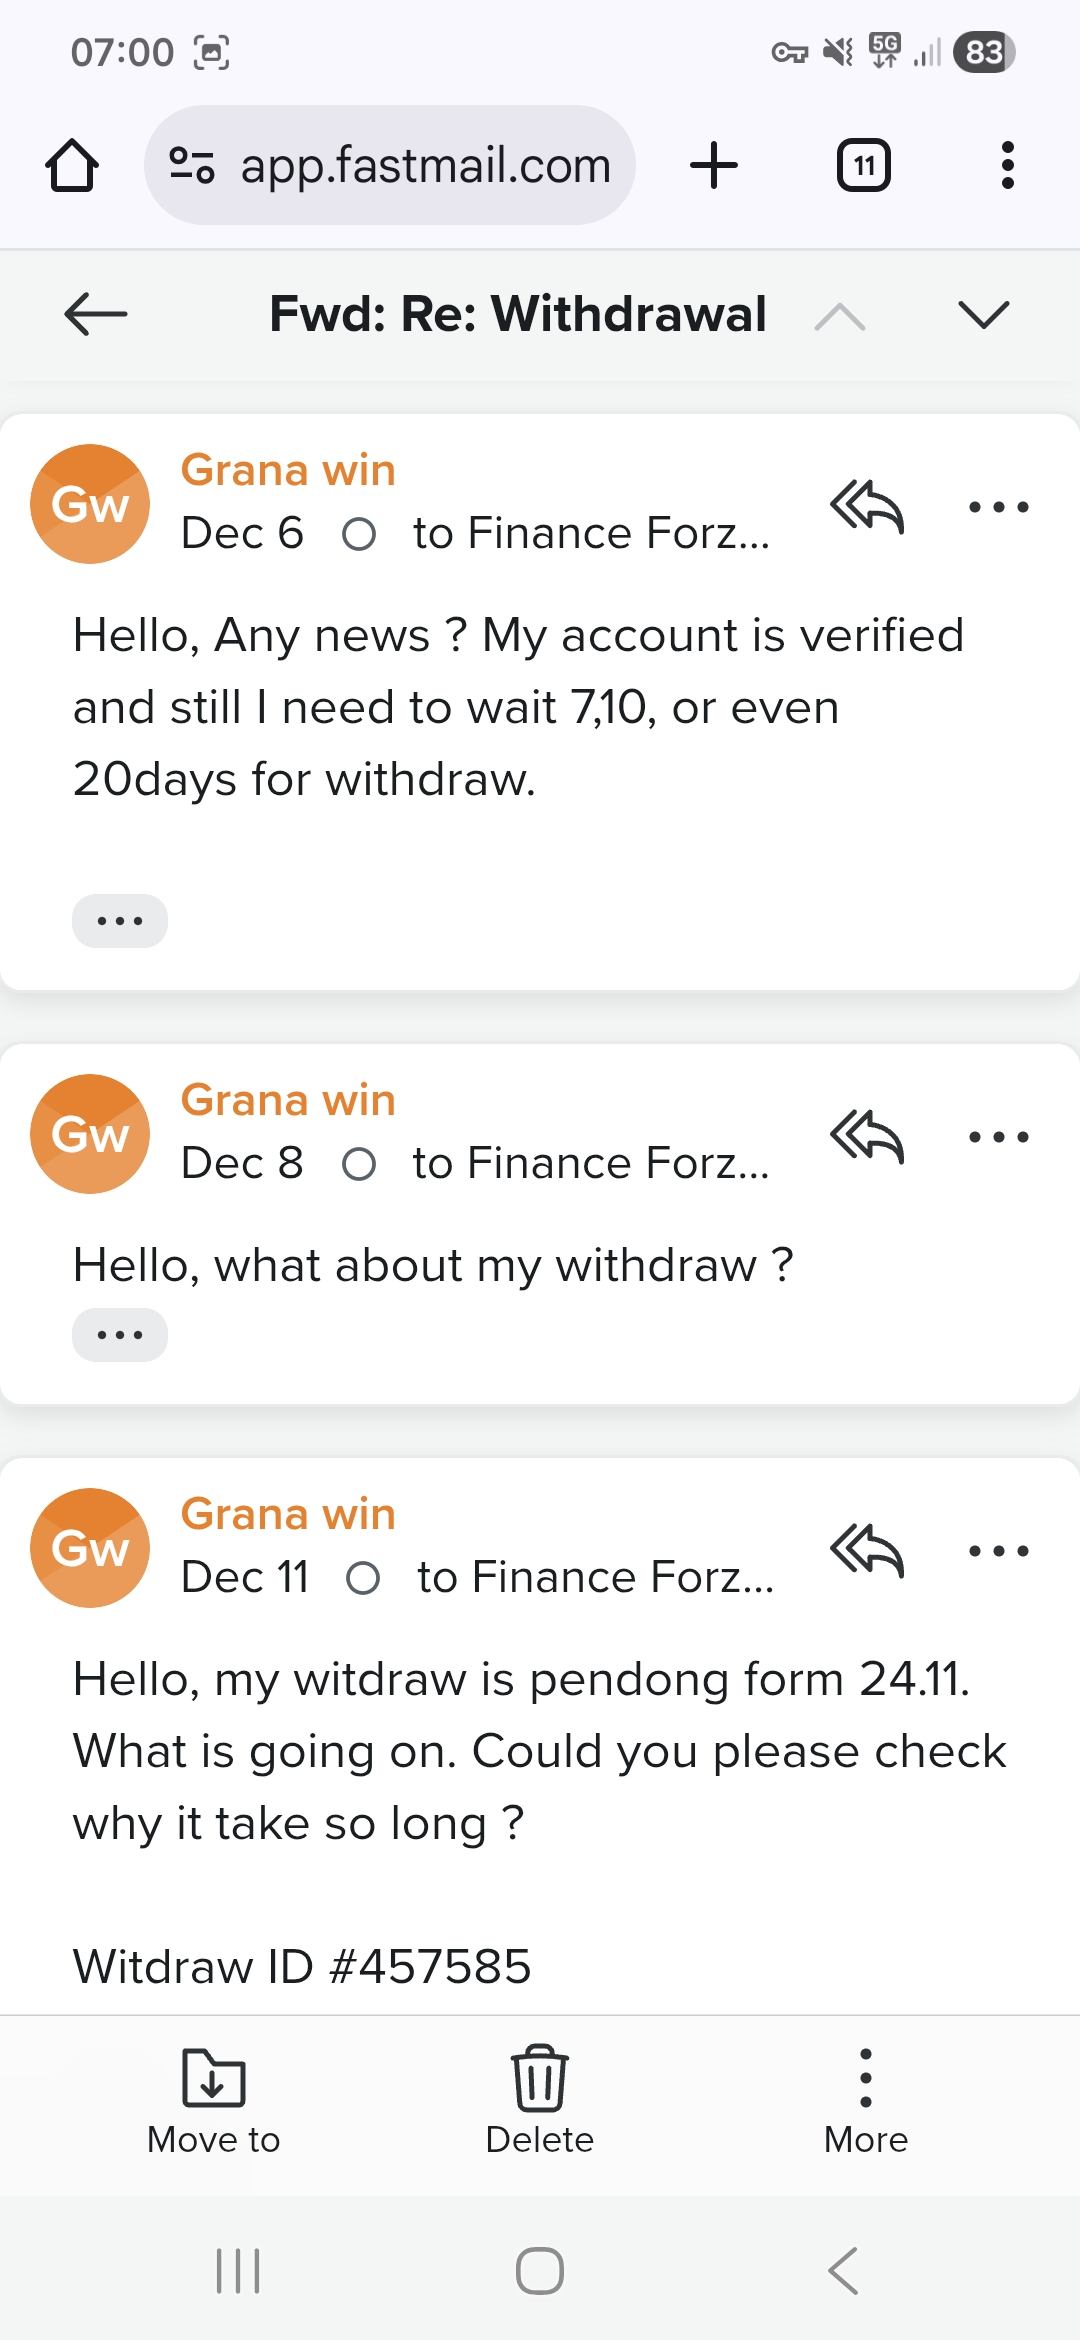Delete this conversation with trash icon
The image size is (1080, 2340).
pos(539,2100)
